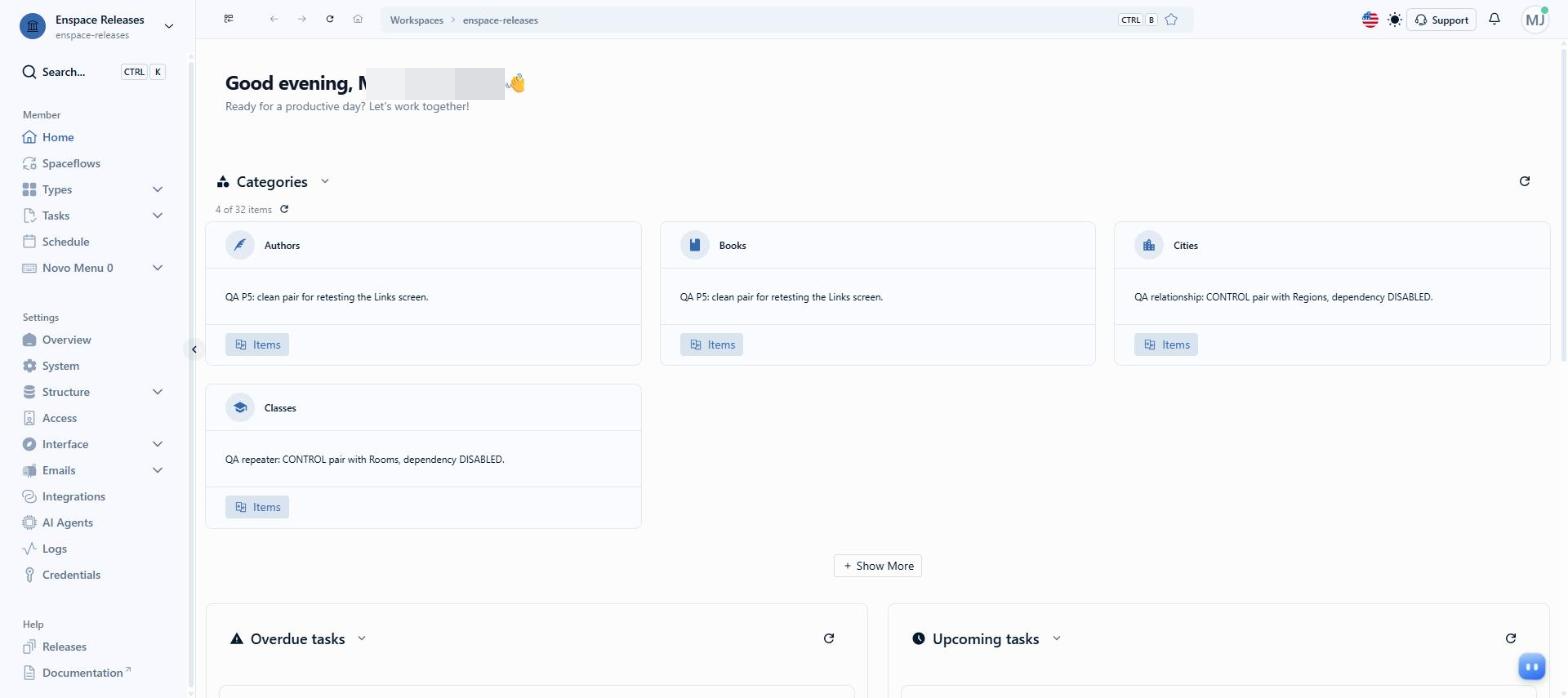Favorite this page with star icon
This screenshot has width=1568, height=698.
tap(1171, 19)
